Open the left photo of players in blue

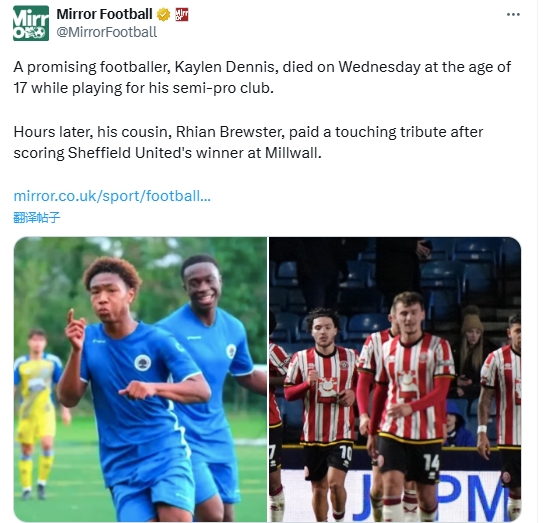[140, 379]
